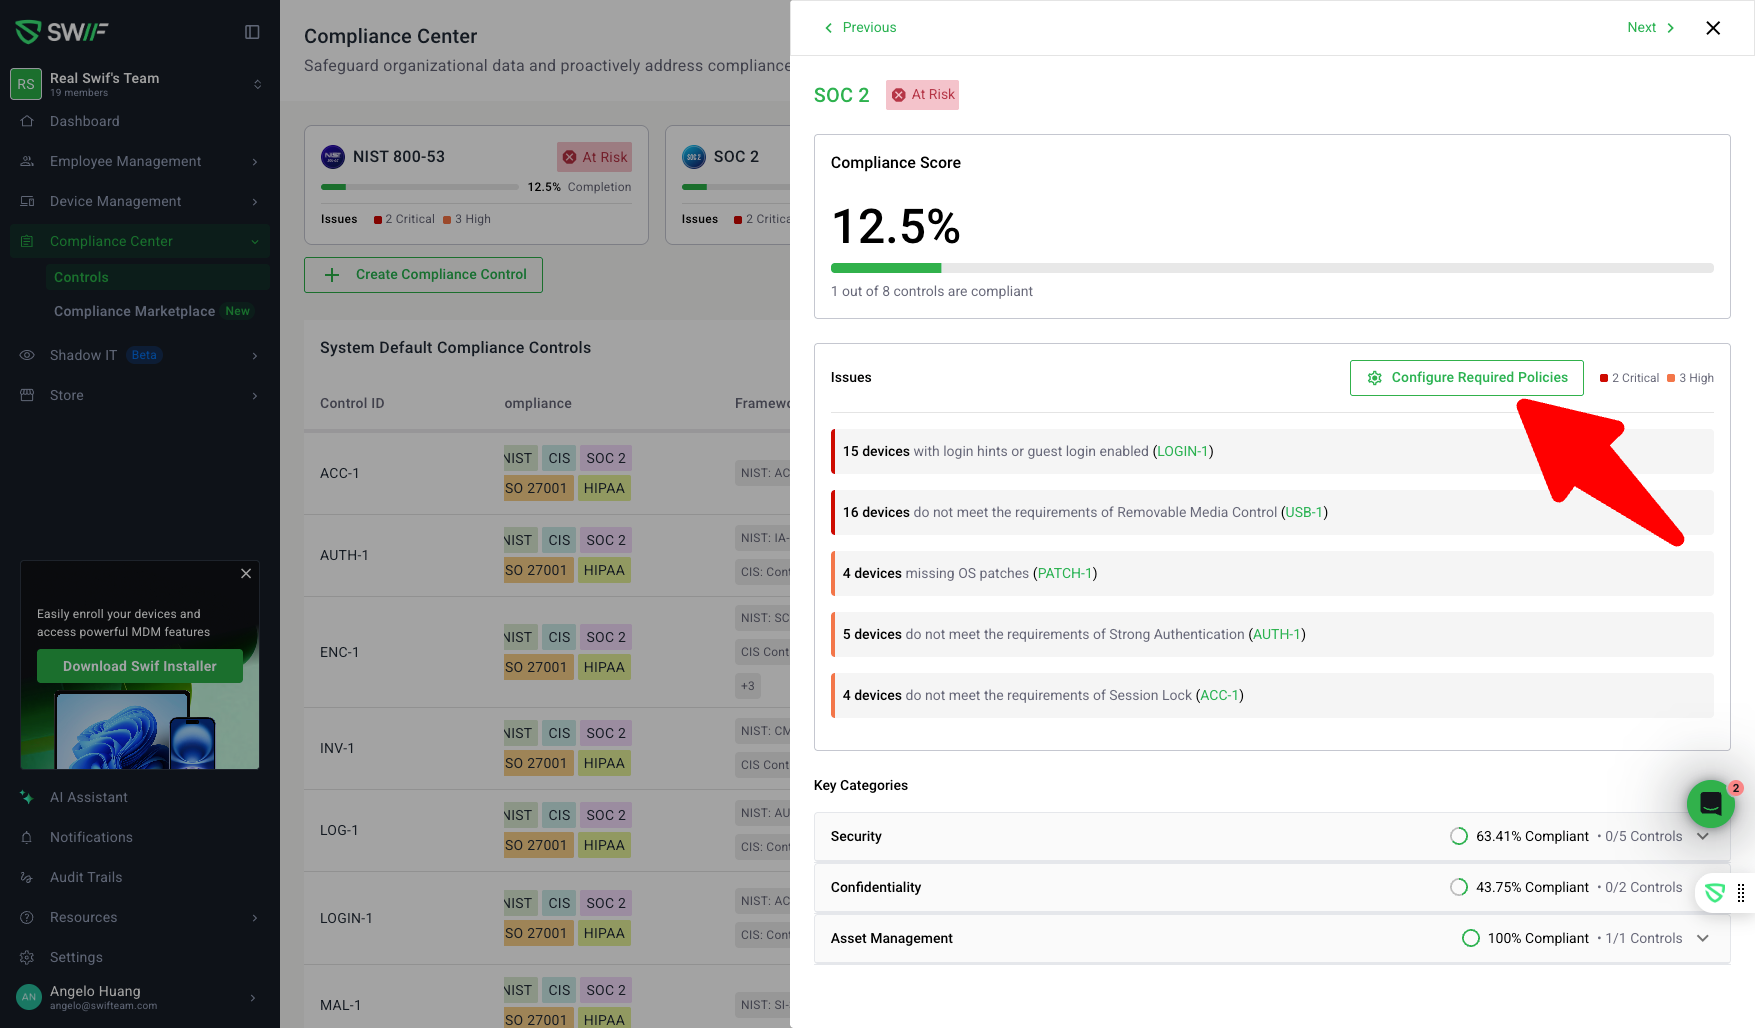Expand the Asset Management category row
This screenshot has height=1028, width=1755.
click(1702, 938)
